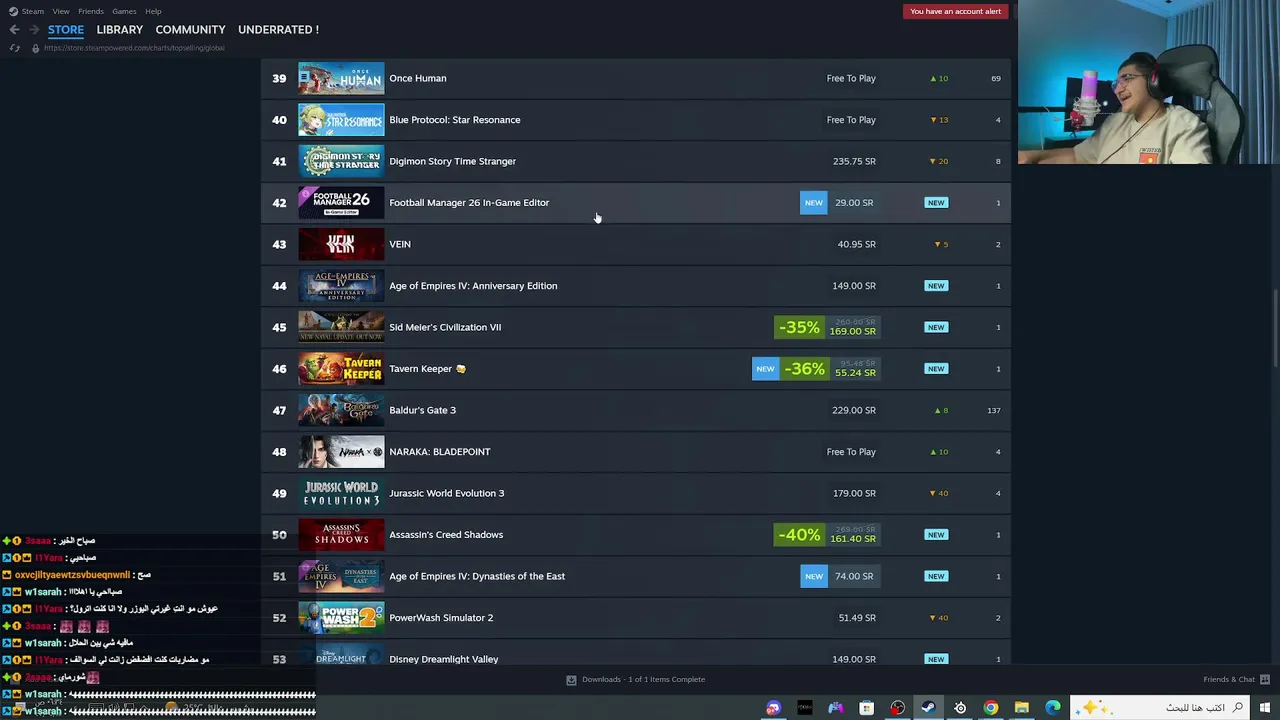This screenshot has height=720, width=1280.
Task: Click the NEW rank tag for Disney Dreamlight Valley
Action: pyautogui.click(x=936, y=659)
